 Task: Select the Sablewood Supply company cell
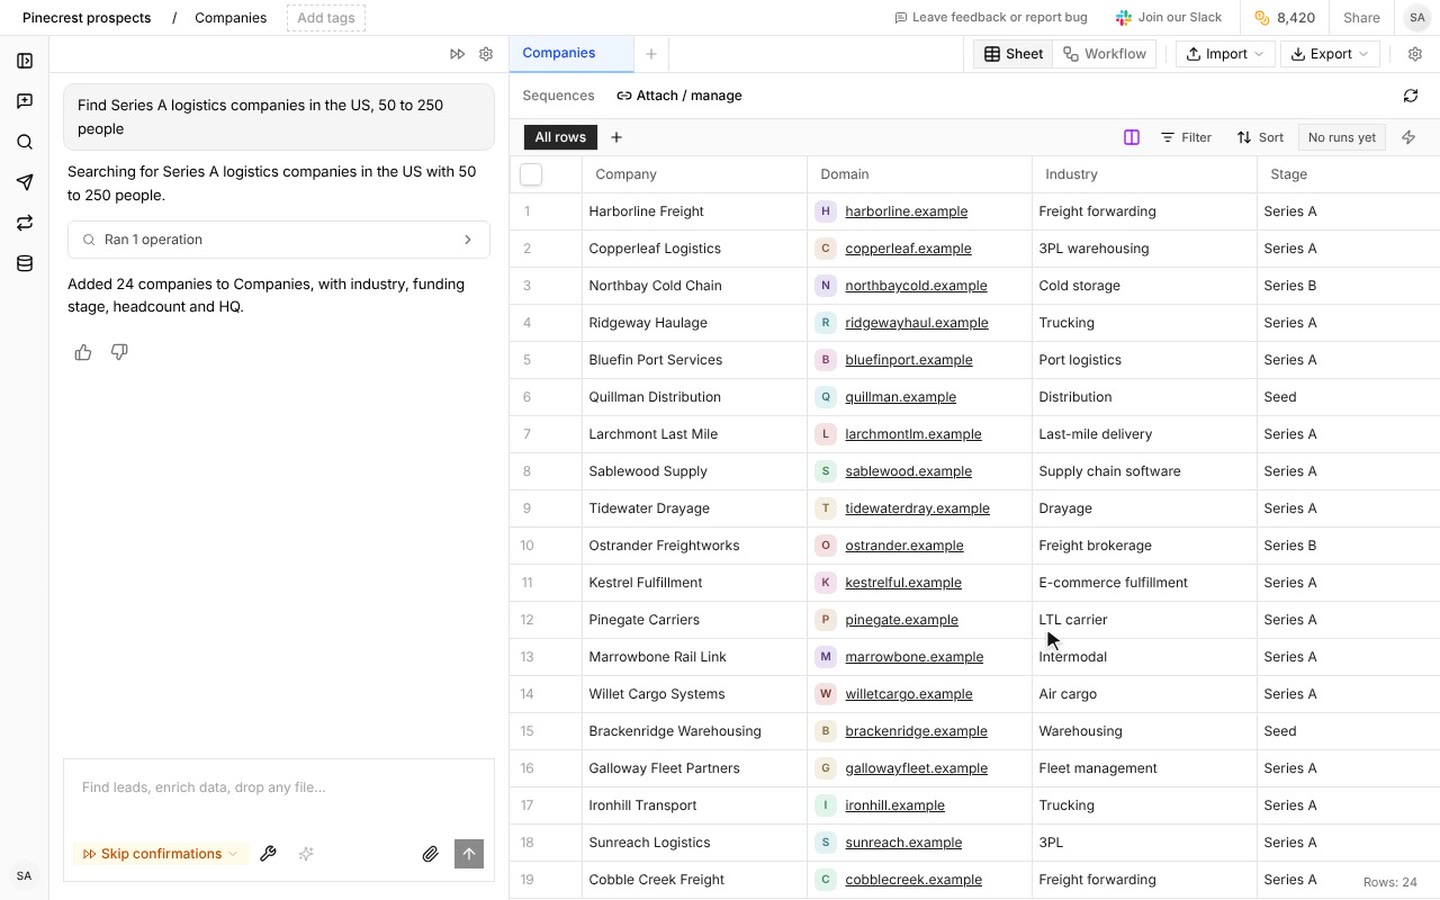(x=694, y=471)
